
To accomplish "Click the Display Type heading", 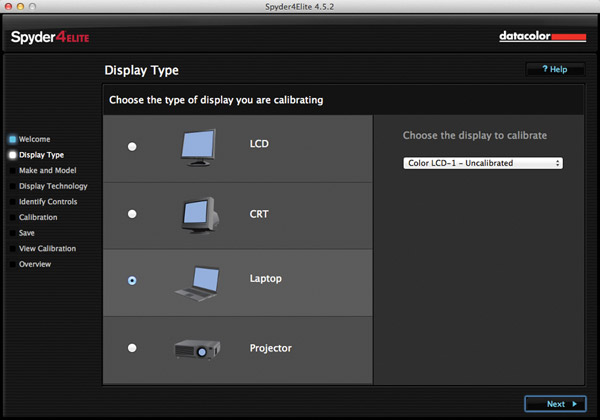I will tap(142, 70).
